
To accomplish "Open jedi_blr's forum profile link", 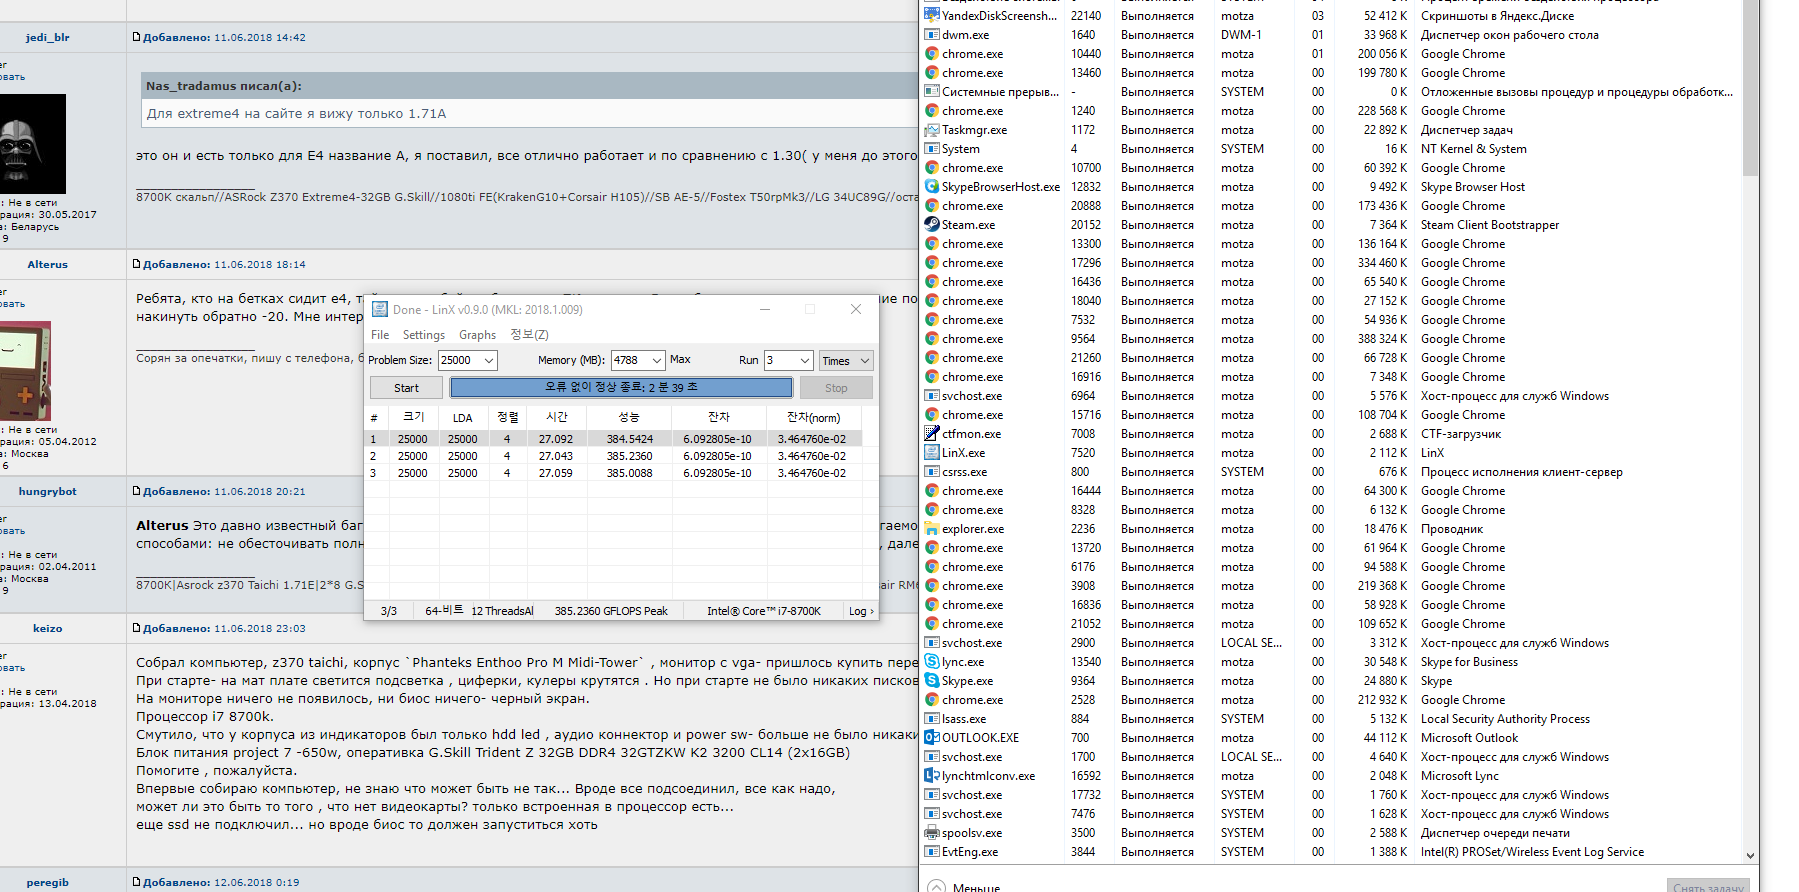I will pos(48,37).
